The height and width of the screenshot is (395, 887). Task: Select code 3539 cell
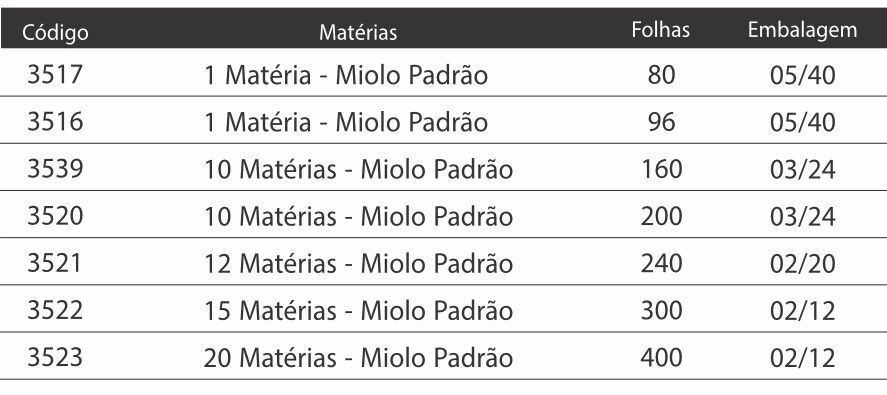(55, 169)
